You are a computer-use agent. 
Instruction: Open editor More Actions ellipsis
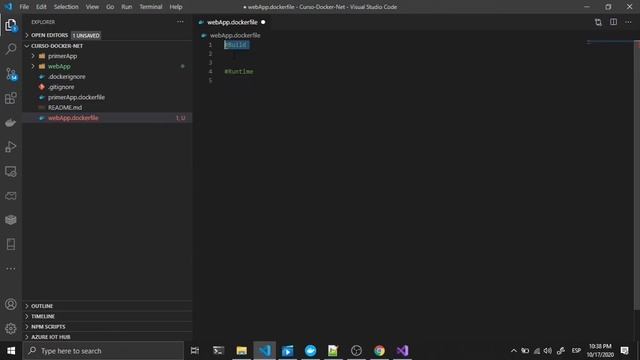pyautogui.click(x=628, y=22)
